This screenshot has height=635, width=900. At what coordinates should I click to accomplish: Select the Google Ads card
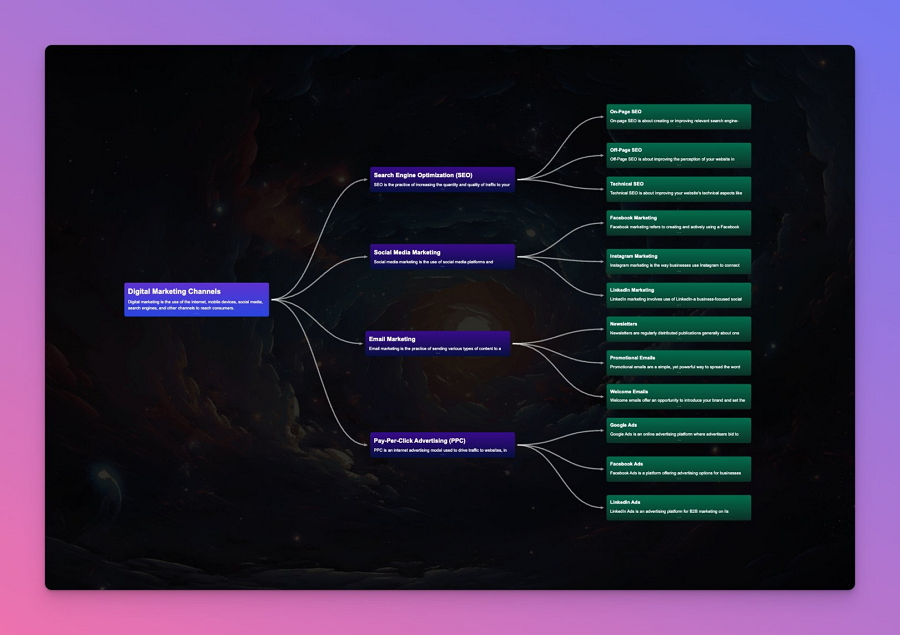click(x=678, y=431)
